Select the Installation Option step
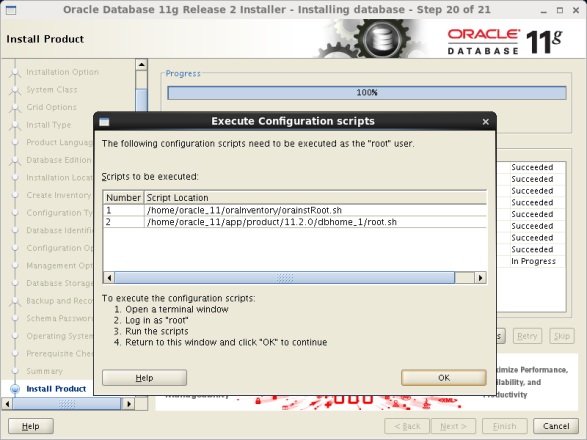The height and width of the screenshot is (440, 587). click(x=63, y=72)
